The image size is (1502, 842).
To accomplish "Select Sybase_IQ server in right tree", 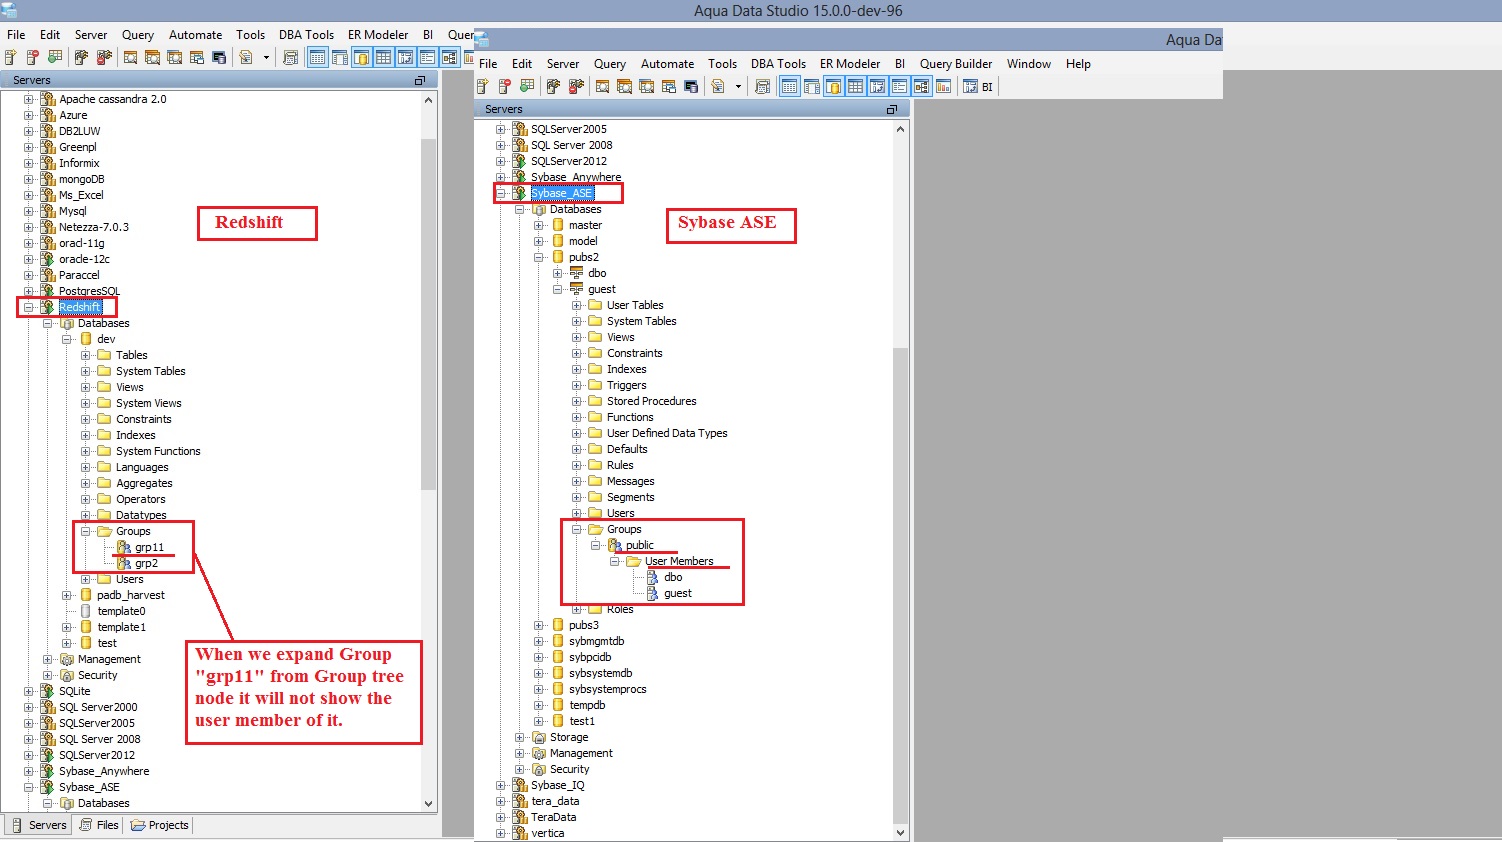I will 558,785.
